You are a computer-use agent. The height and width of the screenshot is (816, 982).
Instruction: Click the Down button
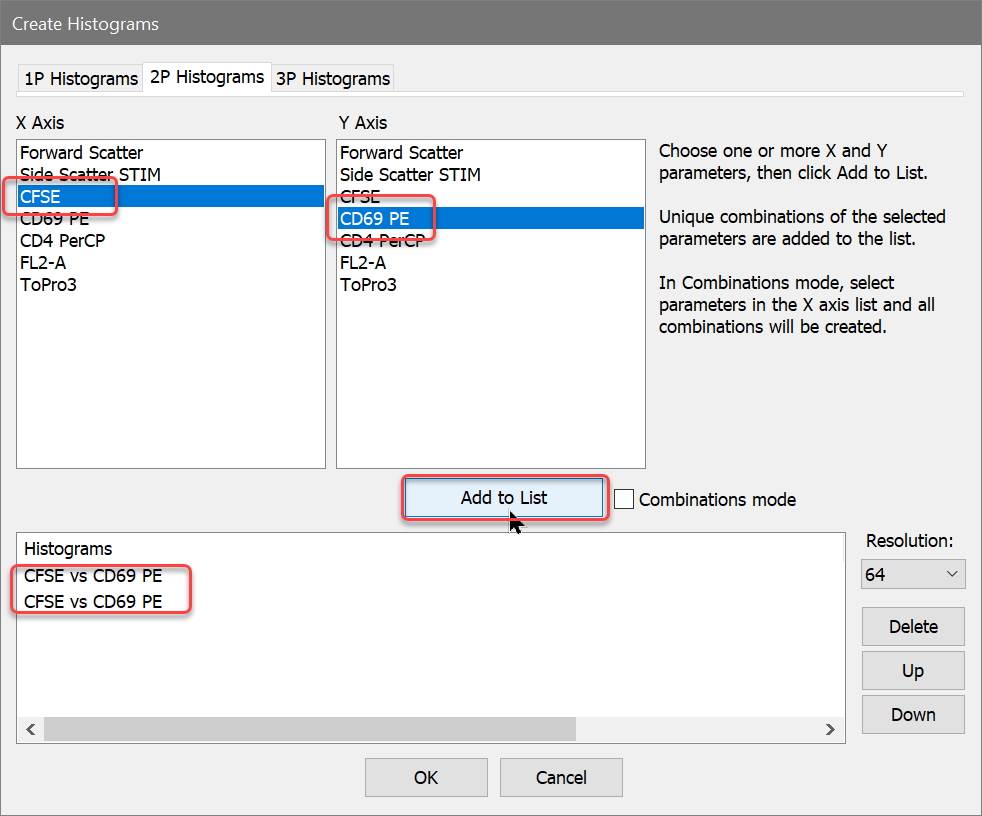912,715
